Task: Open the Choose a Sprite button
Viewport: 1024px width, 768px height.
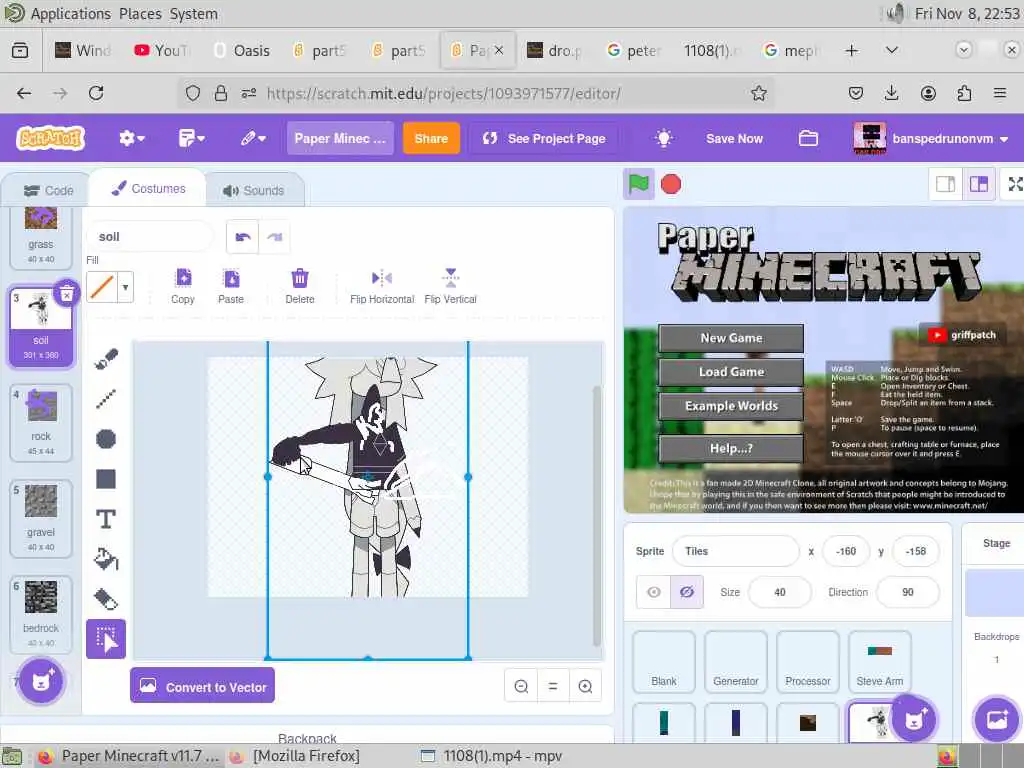Action: pos(914,719)
